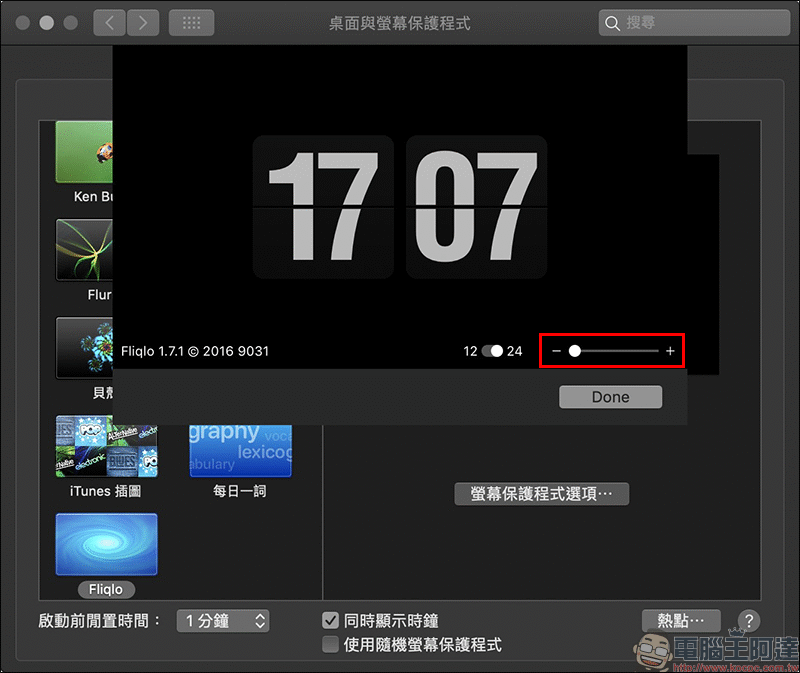Click the plus sign to enlarge the clock
This screenshot has width=800, height=673.
tap(670, 351)
